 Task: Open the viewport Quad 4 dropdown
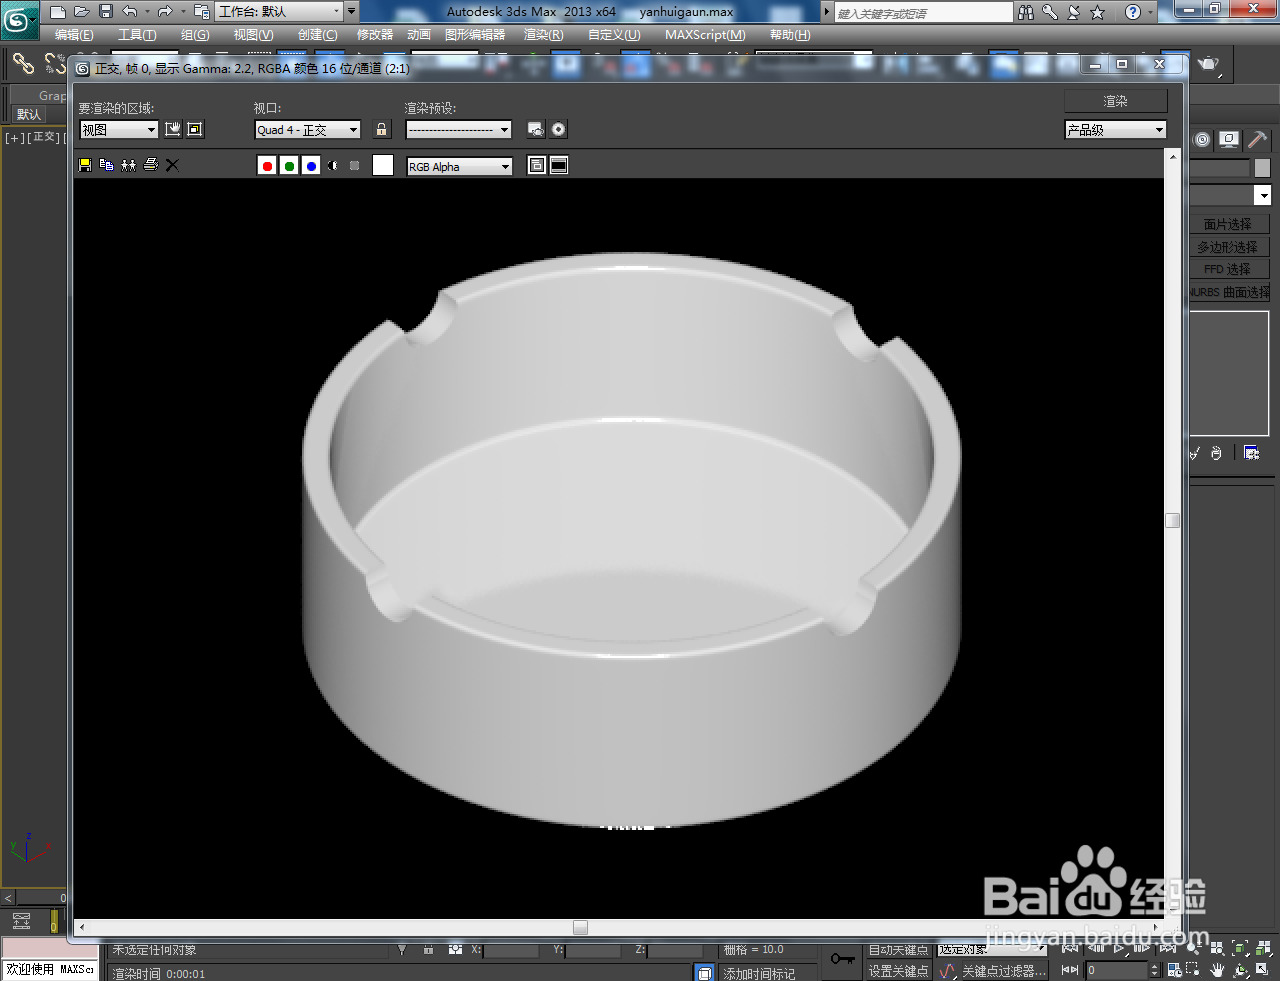(x=308, y=130)
